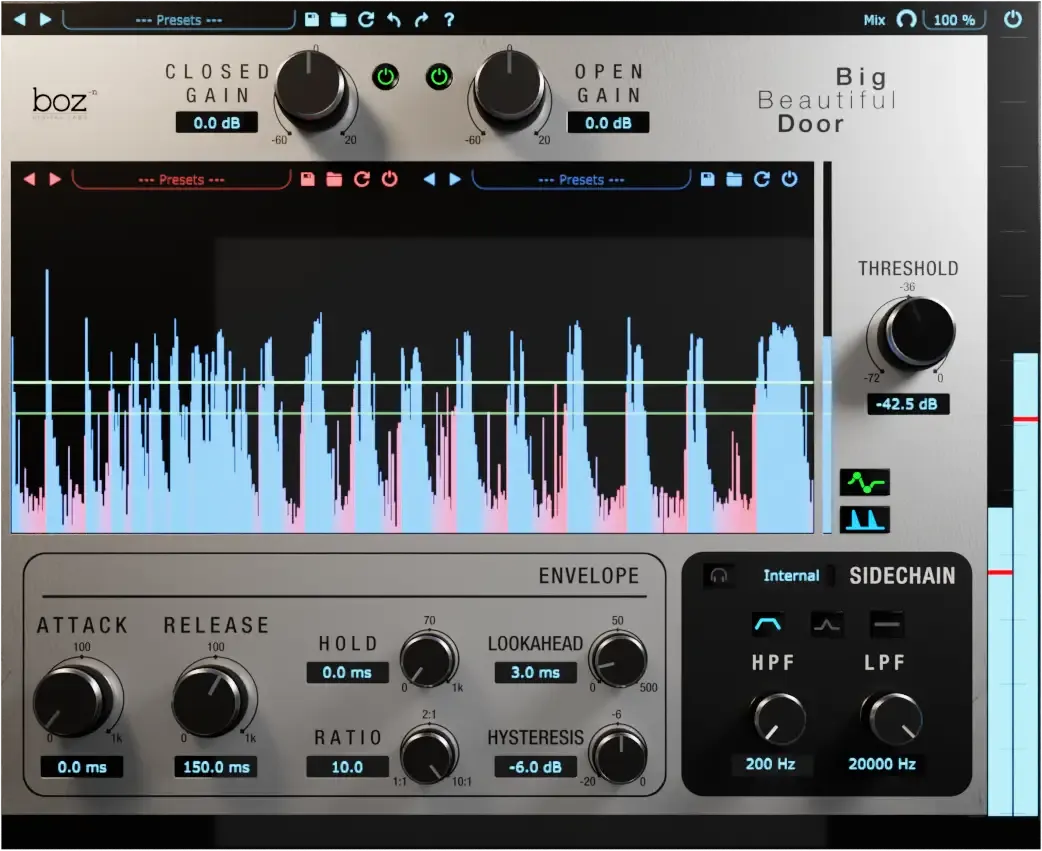Turn the Hold knob

pyautogui.click(x=428, y=660)
